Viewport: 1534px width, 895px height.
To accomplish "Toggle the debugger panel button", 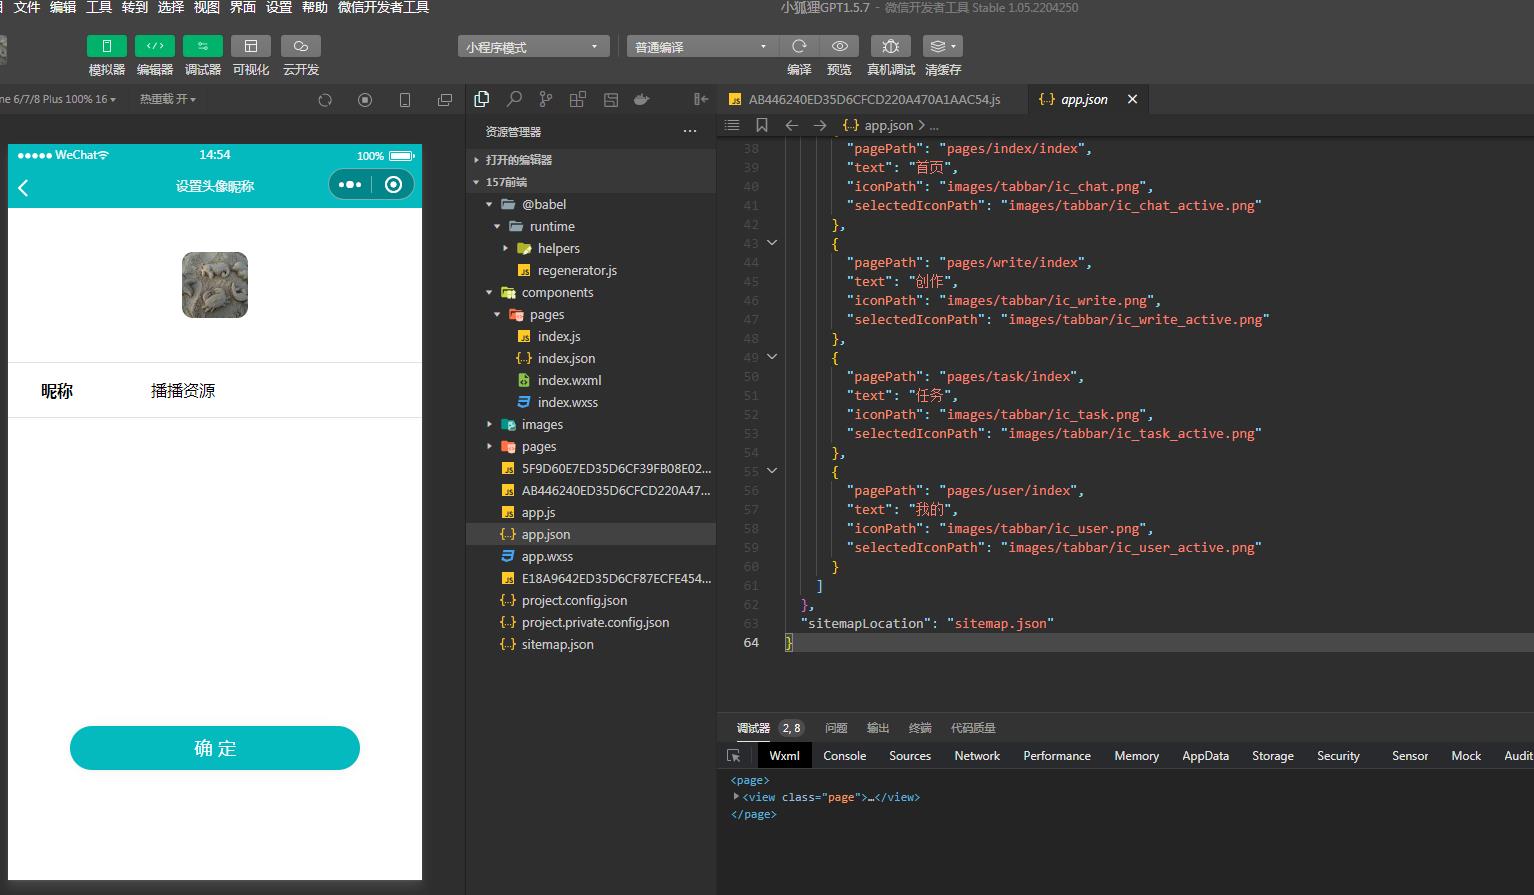I will click(x=203, y=46).
